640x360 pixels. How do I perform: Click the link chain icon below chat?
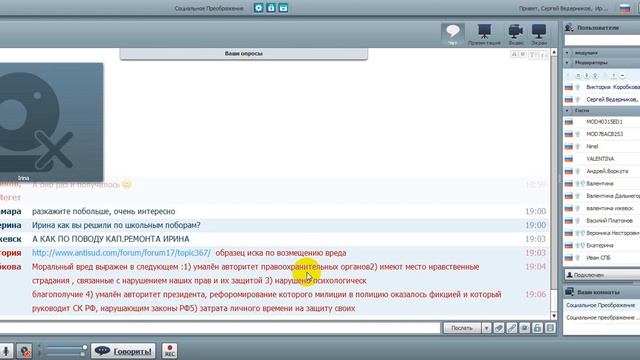[511, 328]
